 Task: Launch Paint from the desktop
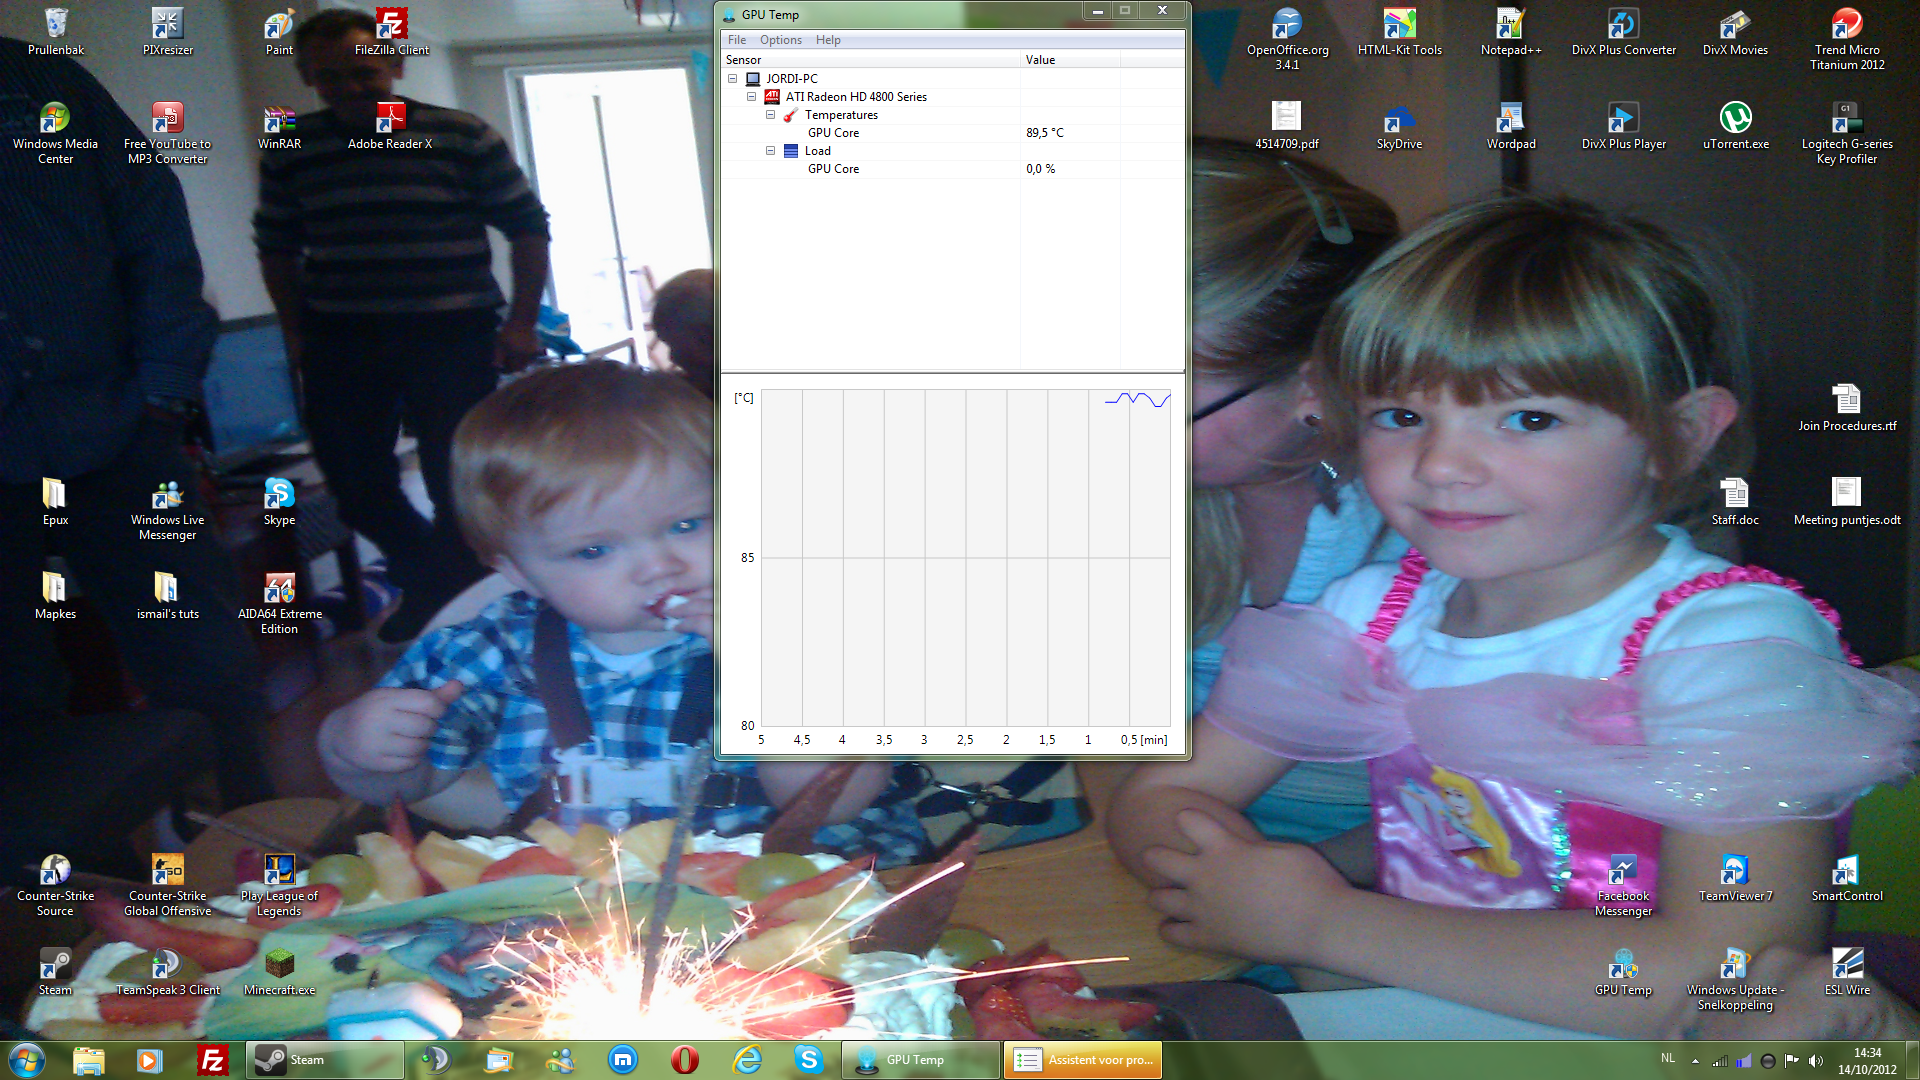tap(279, 31)
